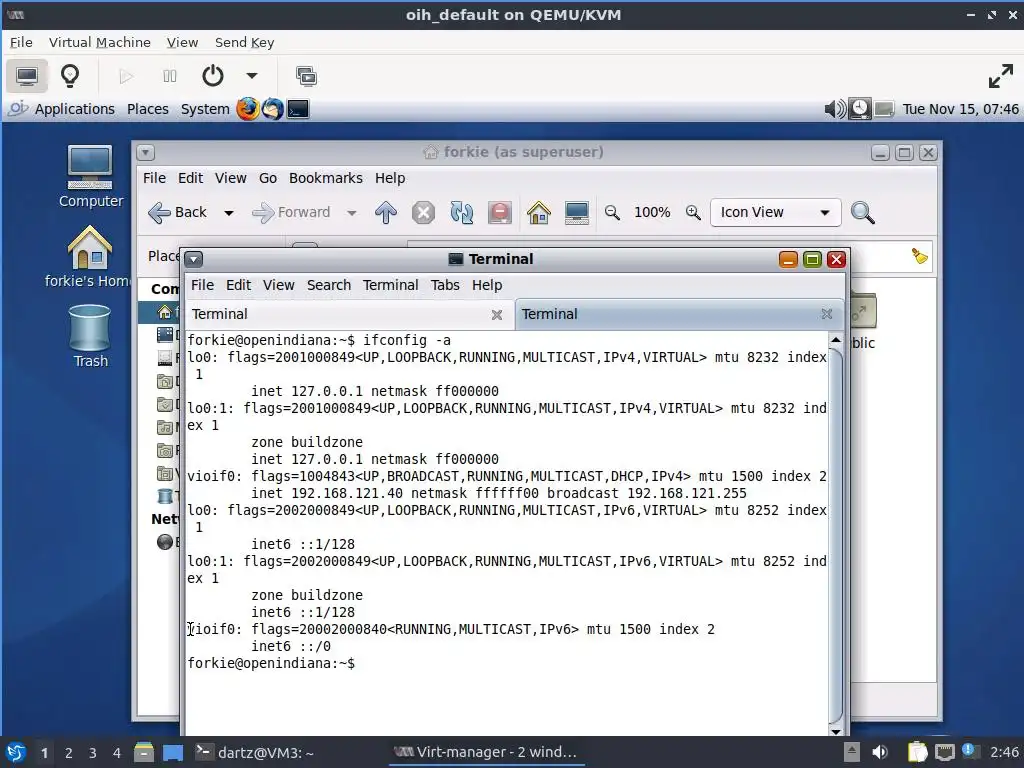Click the terminal scrollbar down arrow
Image resolution: width=1024 pixels, height=768 pixels.
[x=835, y=731]
